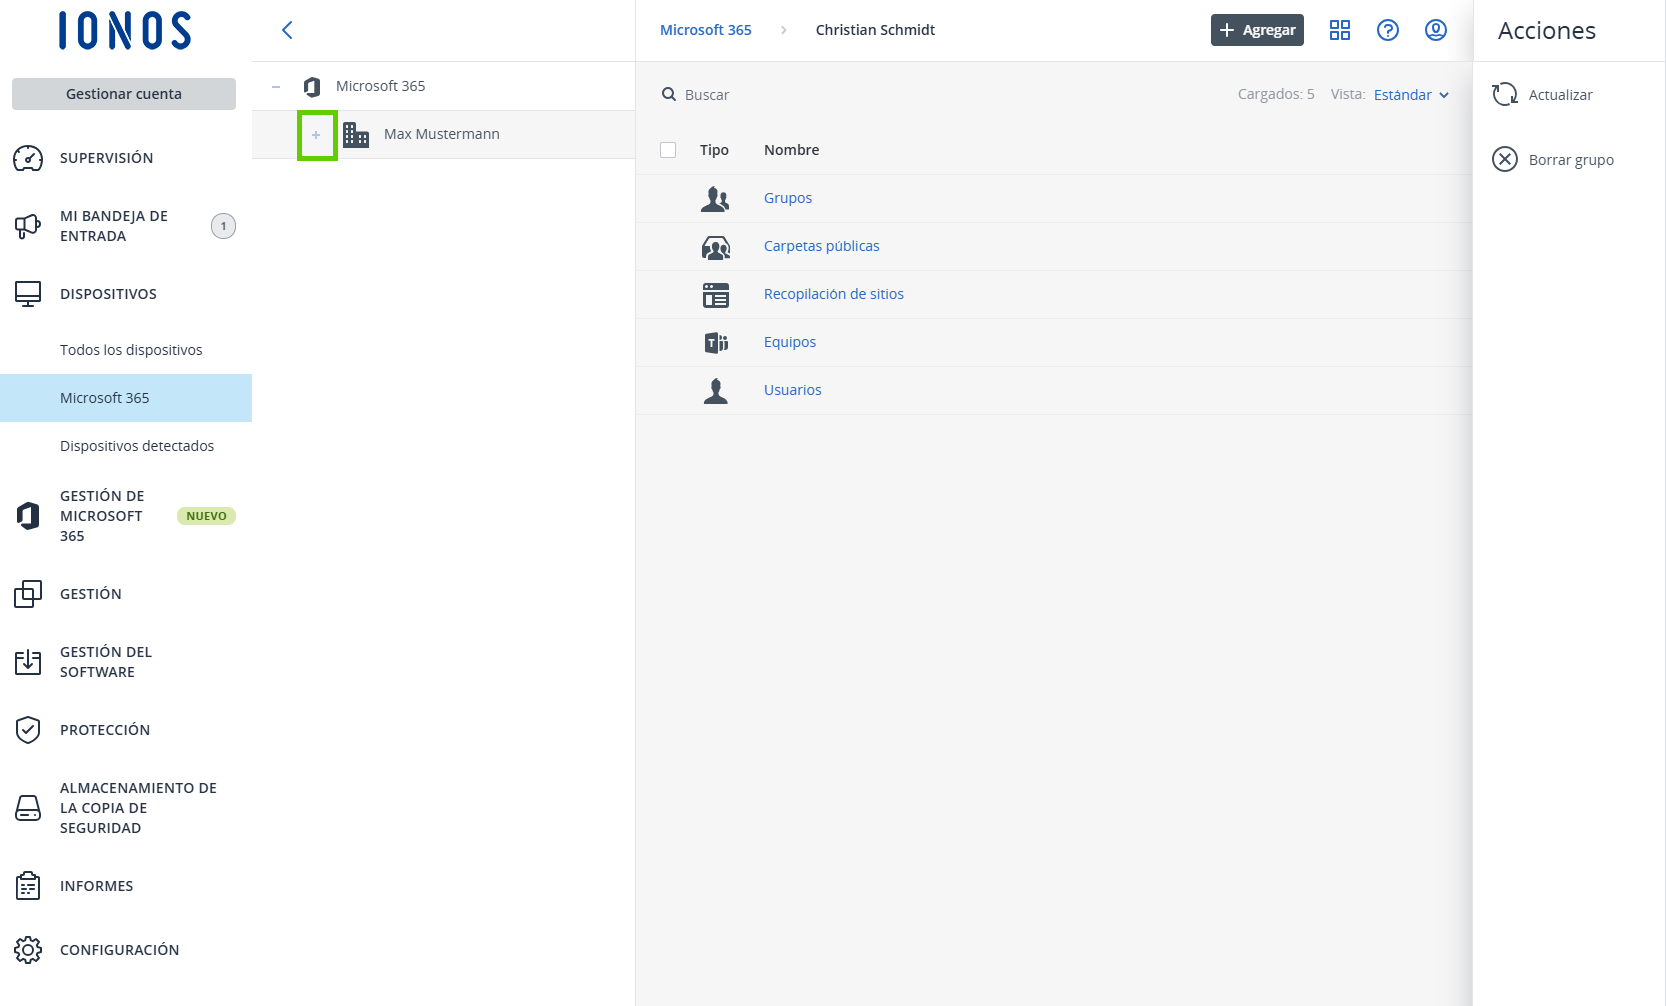Click the Actualizar refresh icon
This screenshot has width=1666, height=1006.
(x=1504, y=95)
